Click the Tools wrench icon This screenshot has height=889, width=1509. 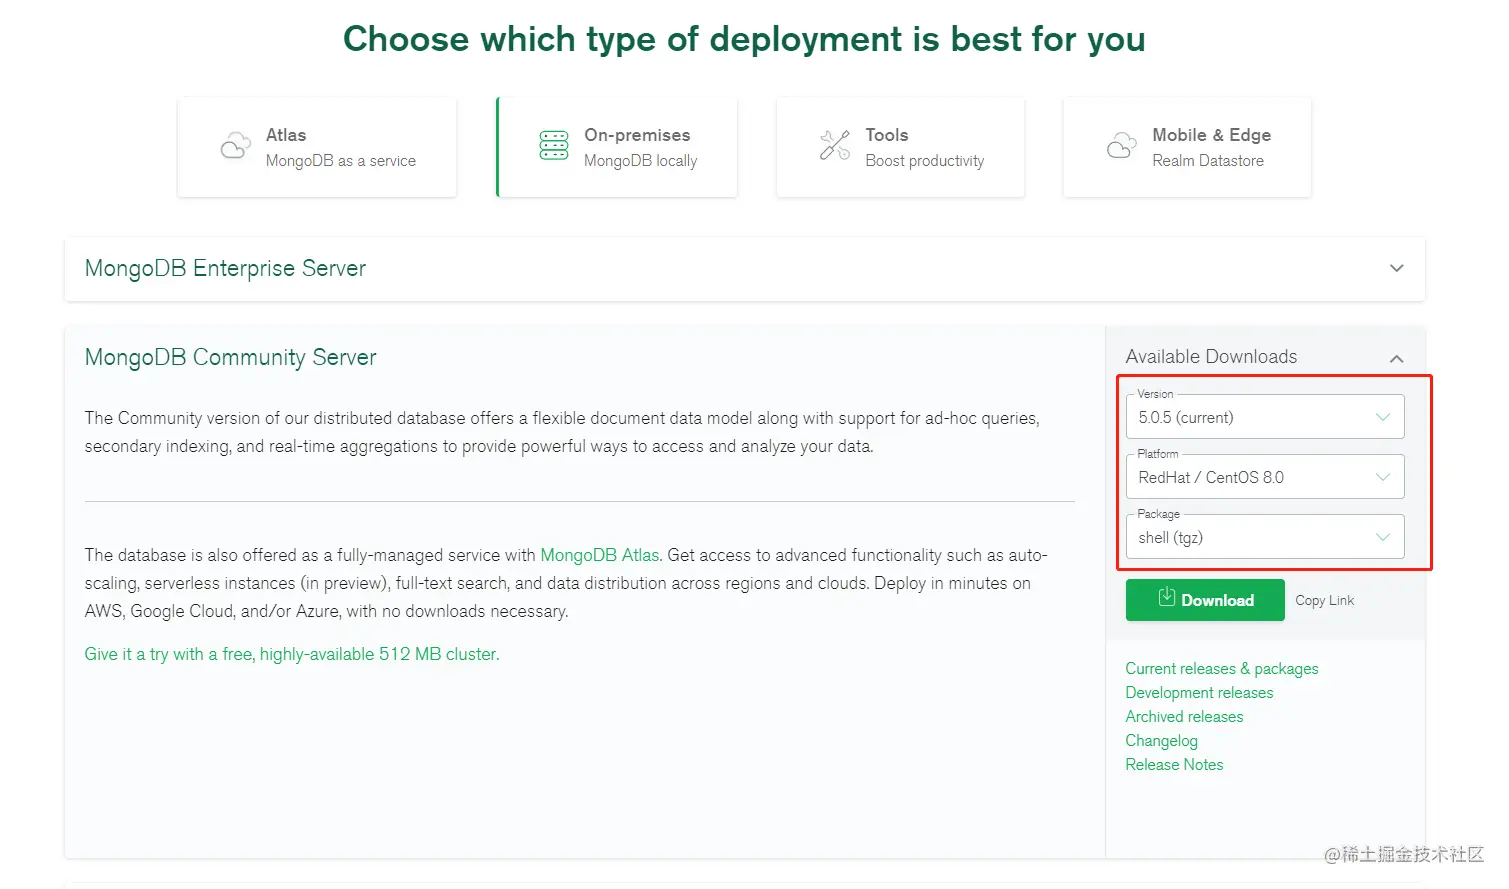pos(835,146)
